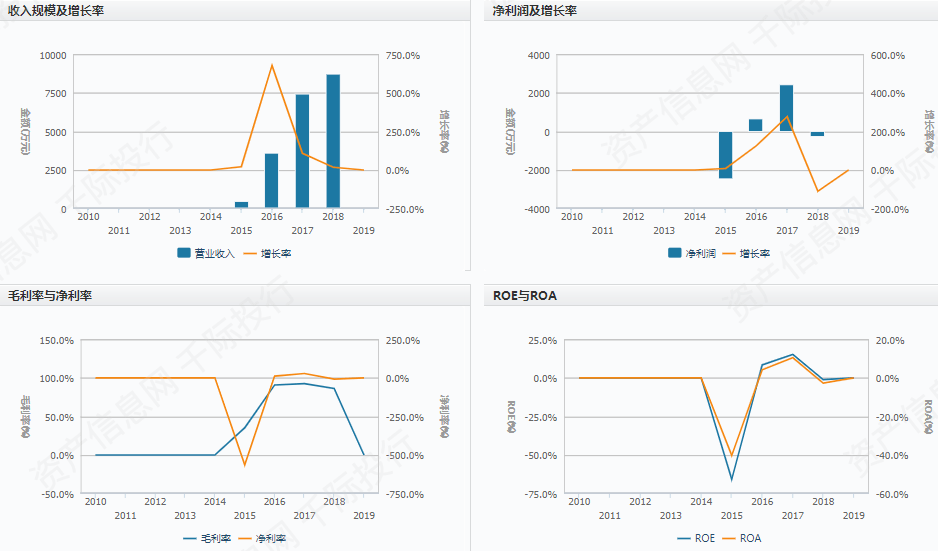The height and width of the screenshot is (551, 938).
Task: Select the 2017 净利润 bar
Action: [787, 108]
